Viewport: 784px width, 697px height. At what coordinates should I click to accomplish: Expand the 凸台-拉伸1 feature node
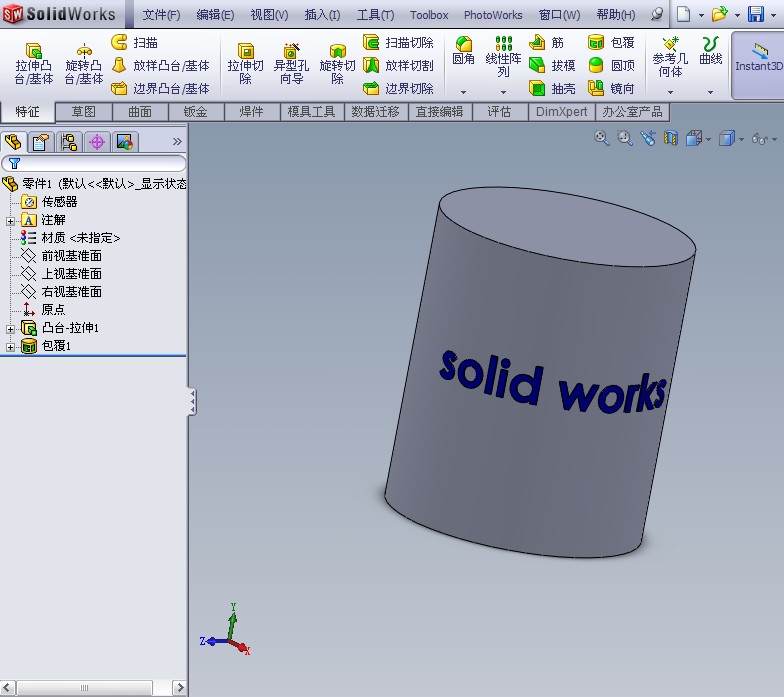(10, 329)
